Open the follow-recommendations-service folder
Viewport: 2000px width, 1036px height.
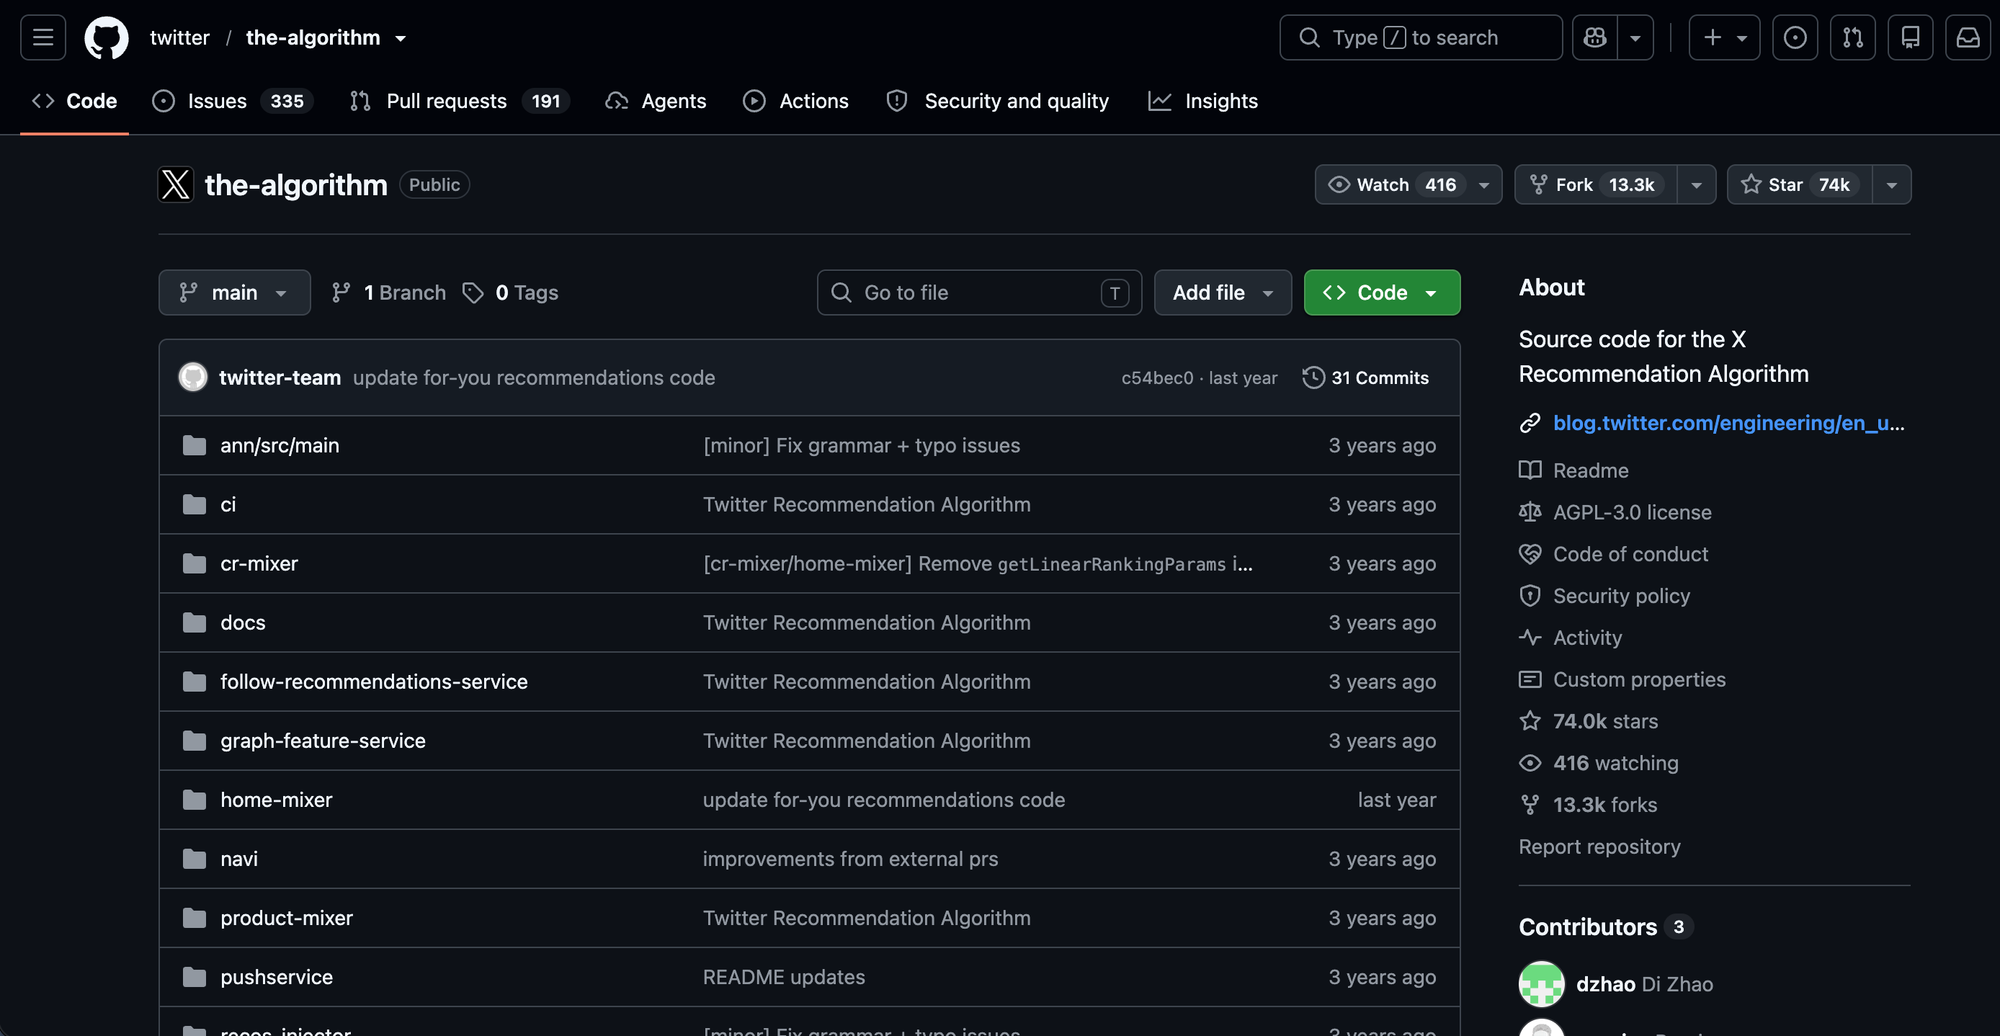[x=374, y=682]
